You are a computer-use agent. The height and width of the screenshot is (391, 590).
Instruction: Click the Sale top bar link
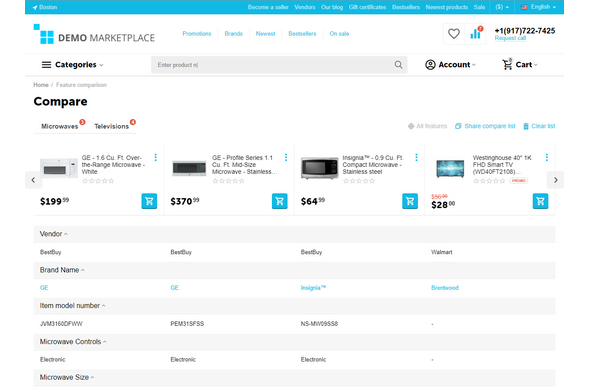(479, 7)
